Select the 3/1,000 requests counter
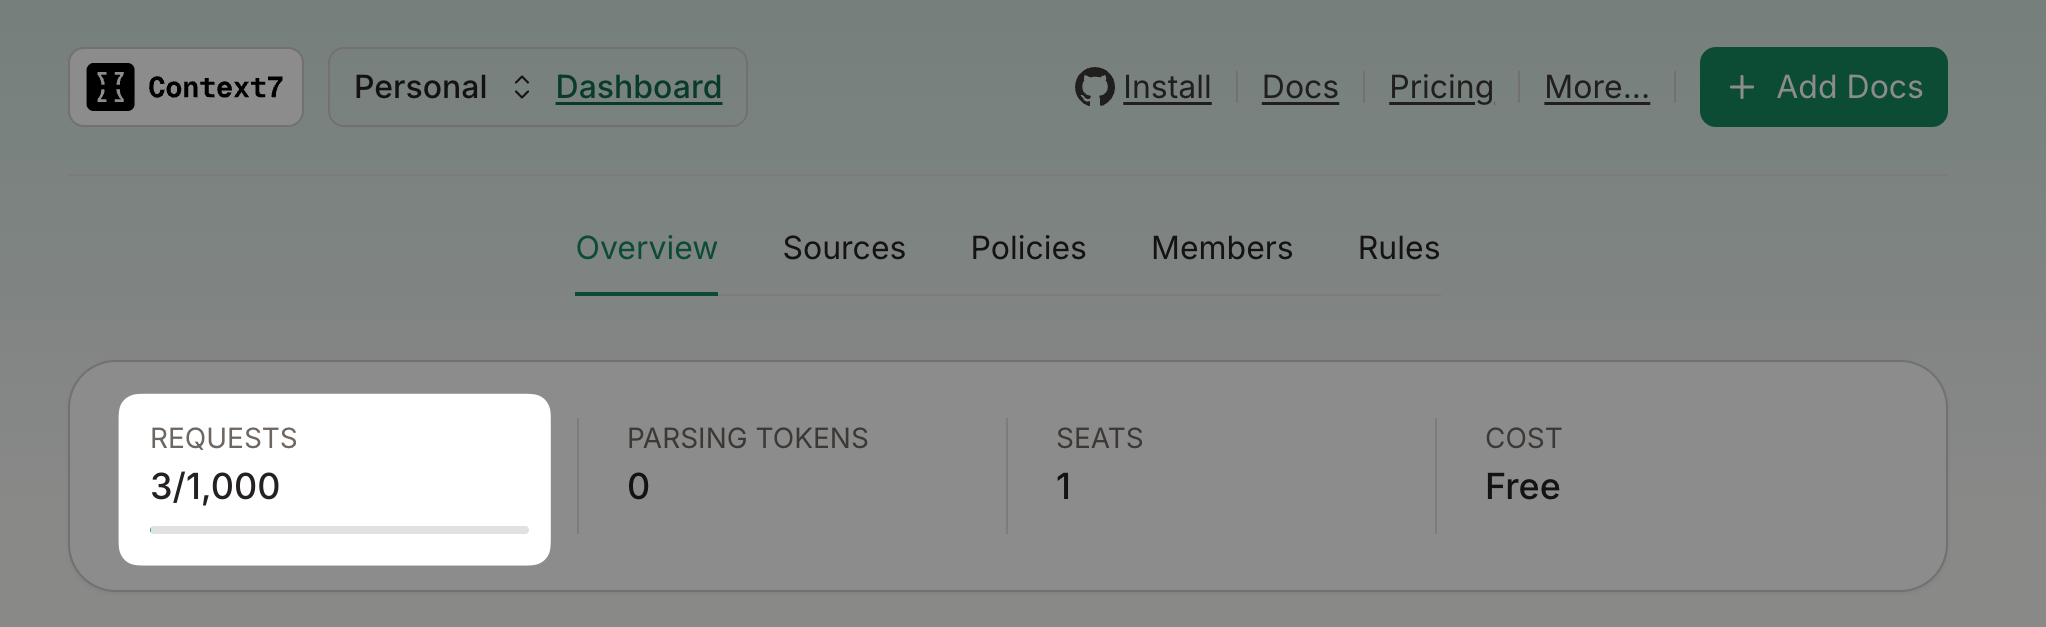This screenshot has width=2046, height=627. [214, 487]
